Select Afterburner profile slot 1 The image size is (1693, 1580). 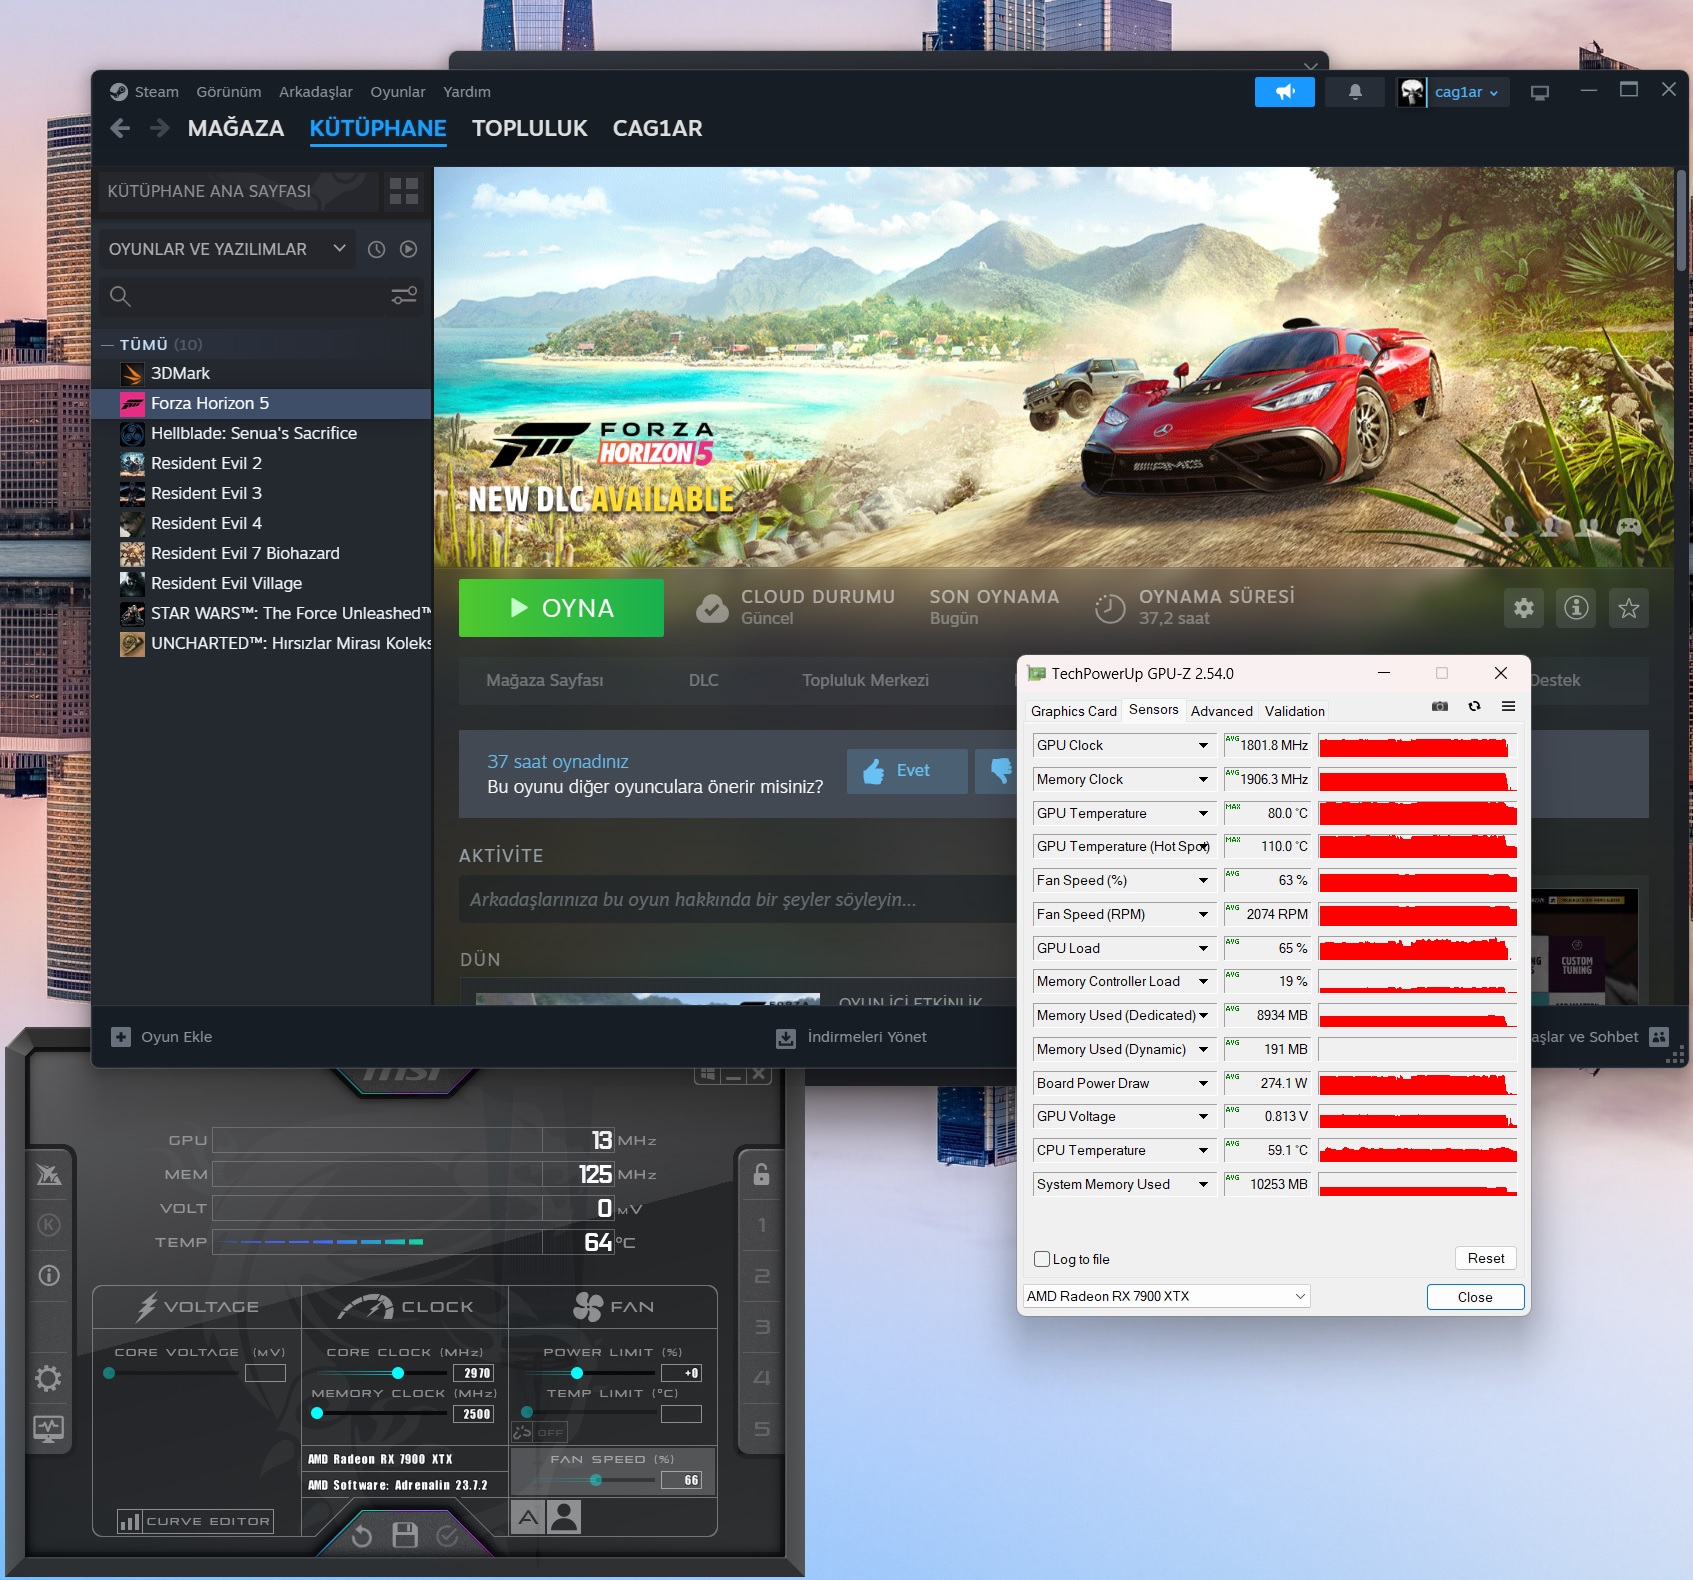pyautogui.click(x=761, y=1225)
